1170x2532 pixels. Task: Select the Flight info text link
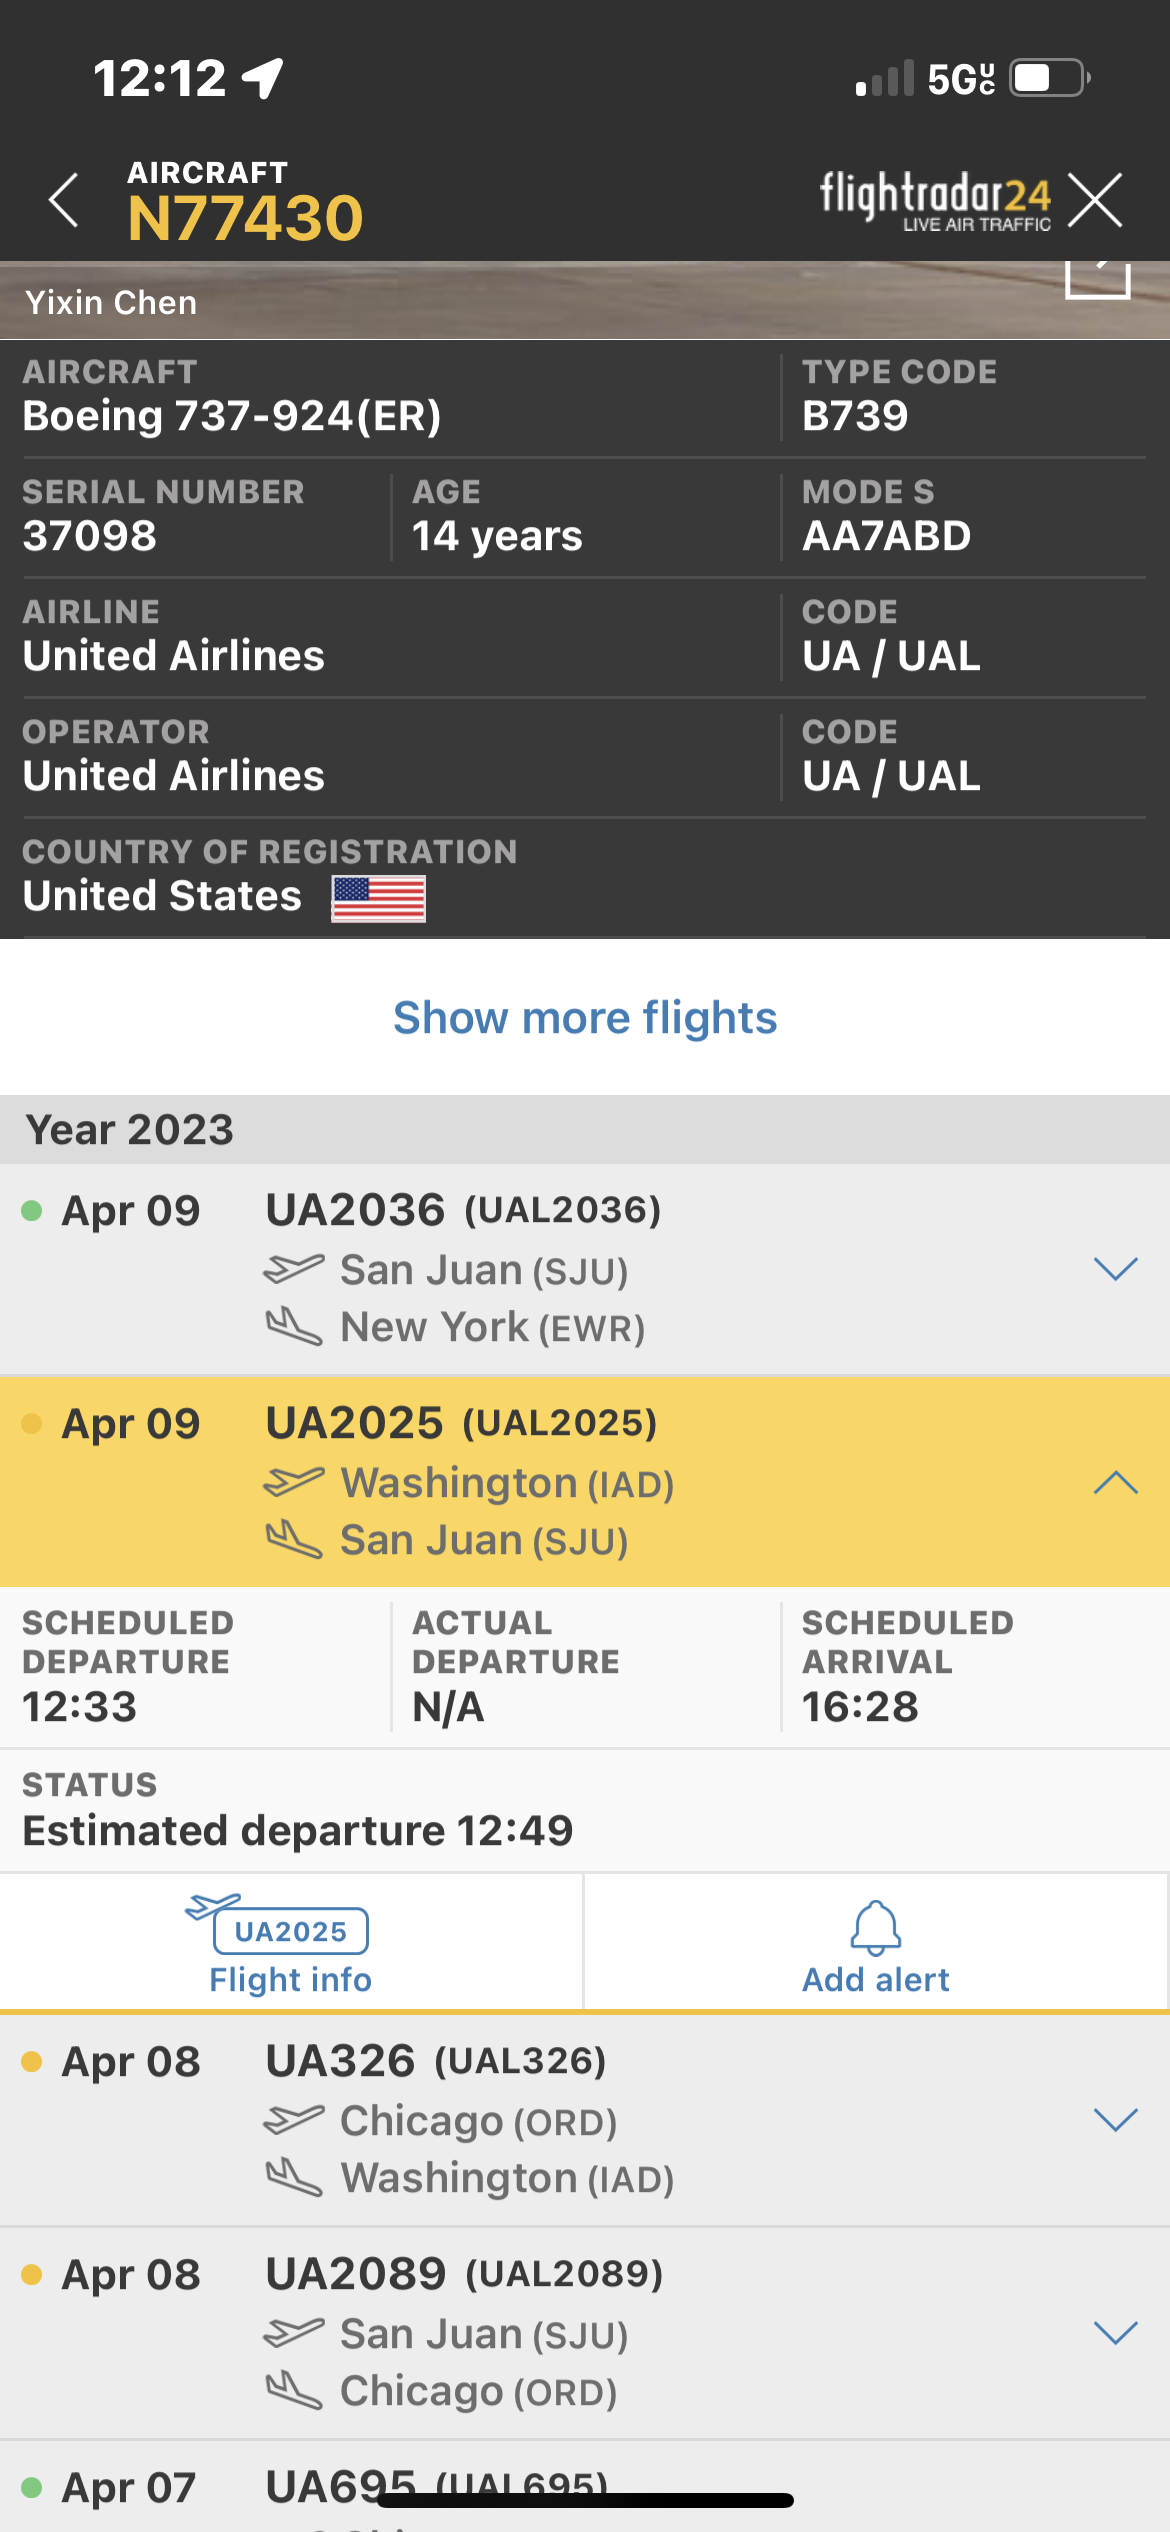click(290, 1980)
